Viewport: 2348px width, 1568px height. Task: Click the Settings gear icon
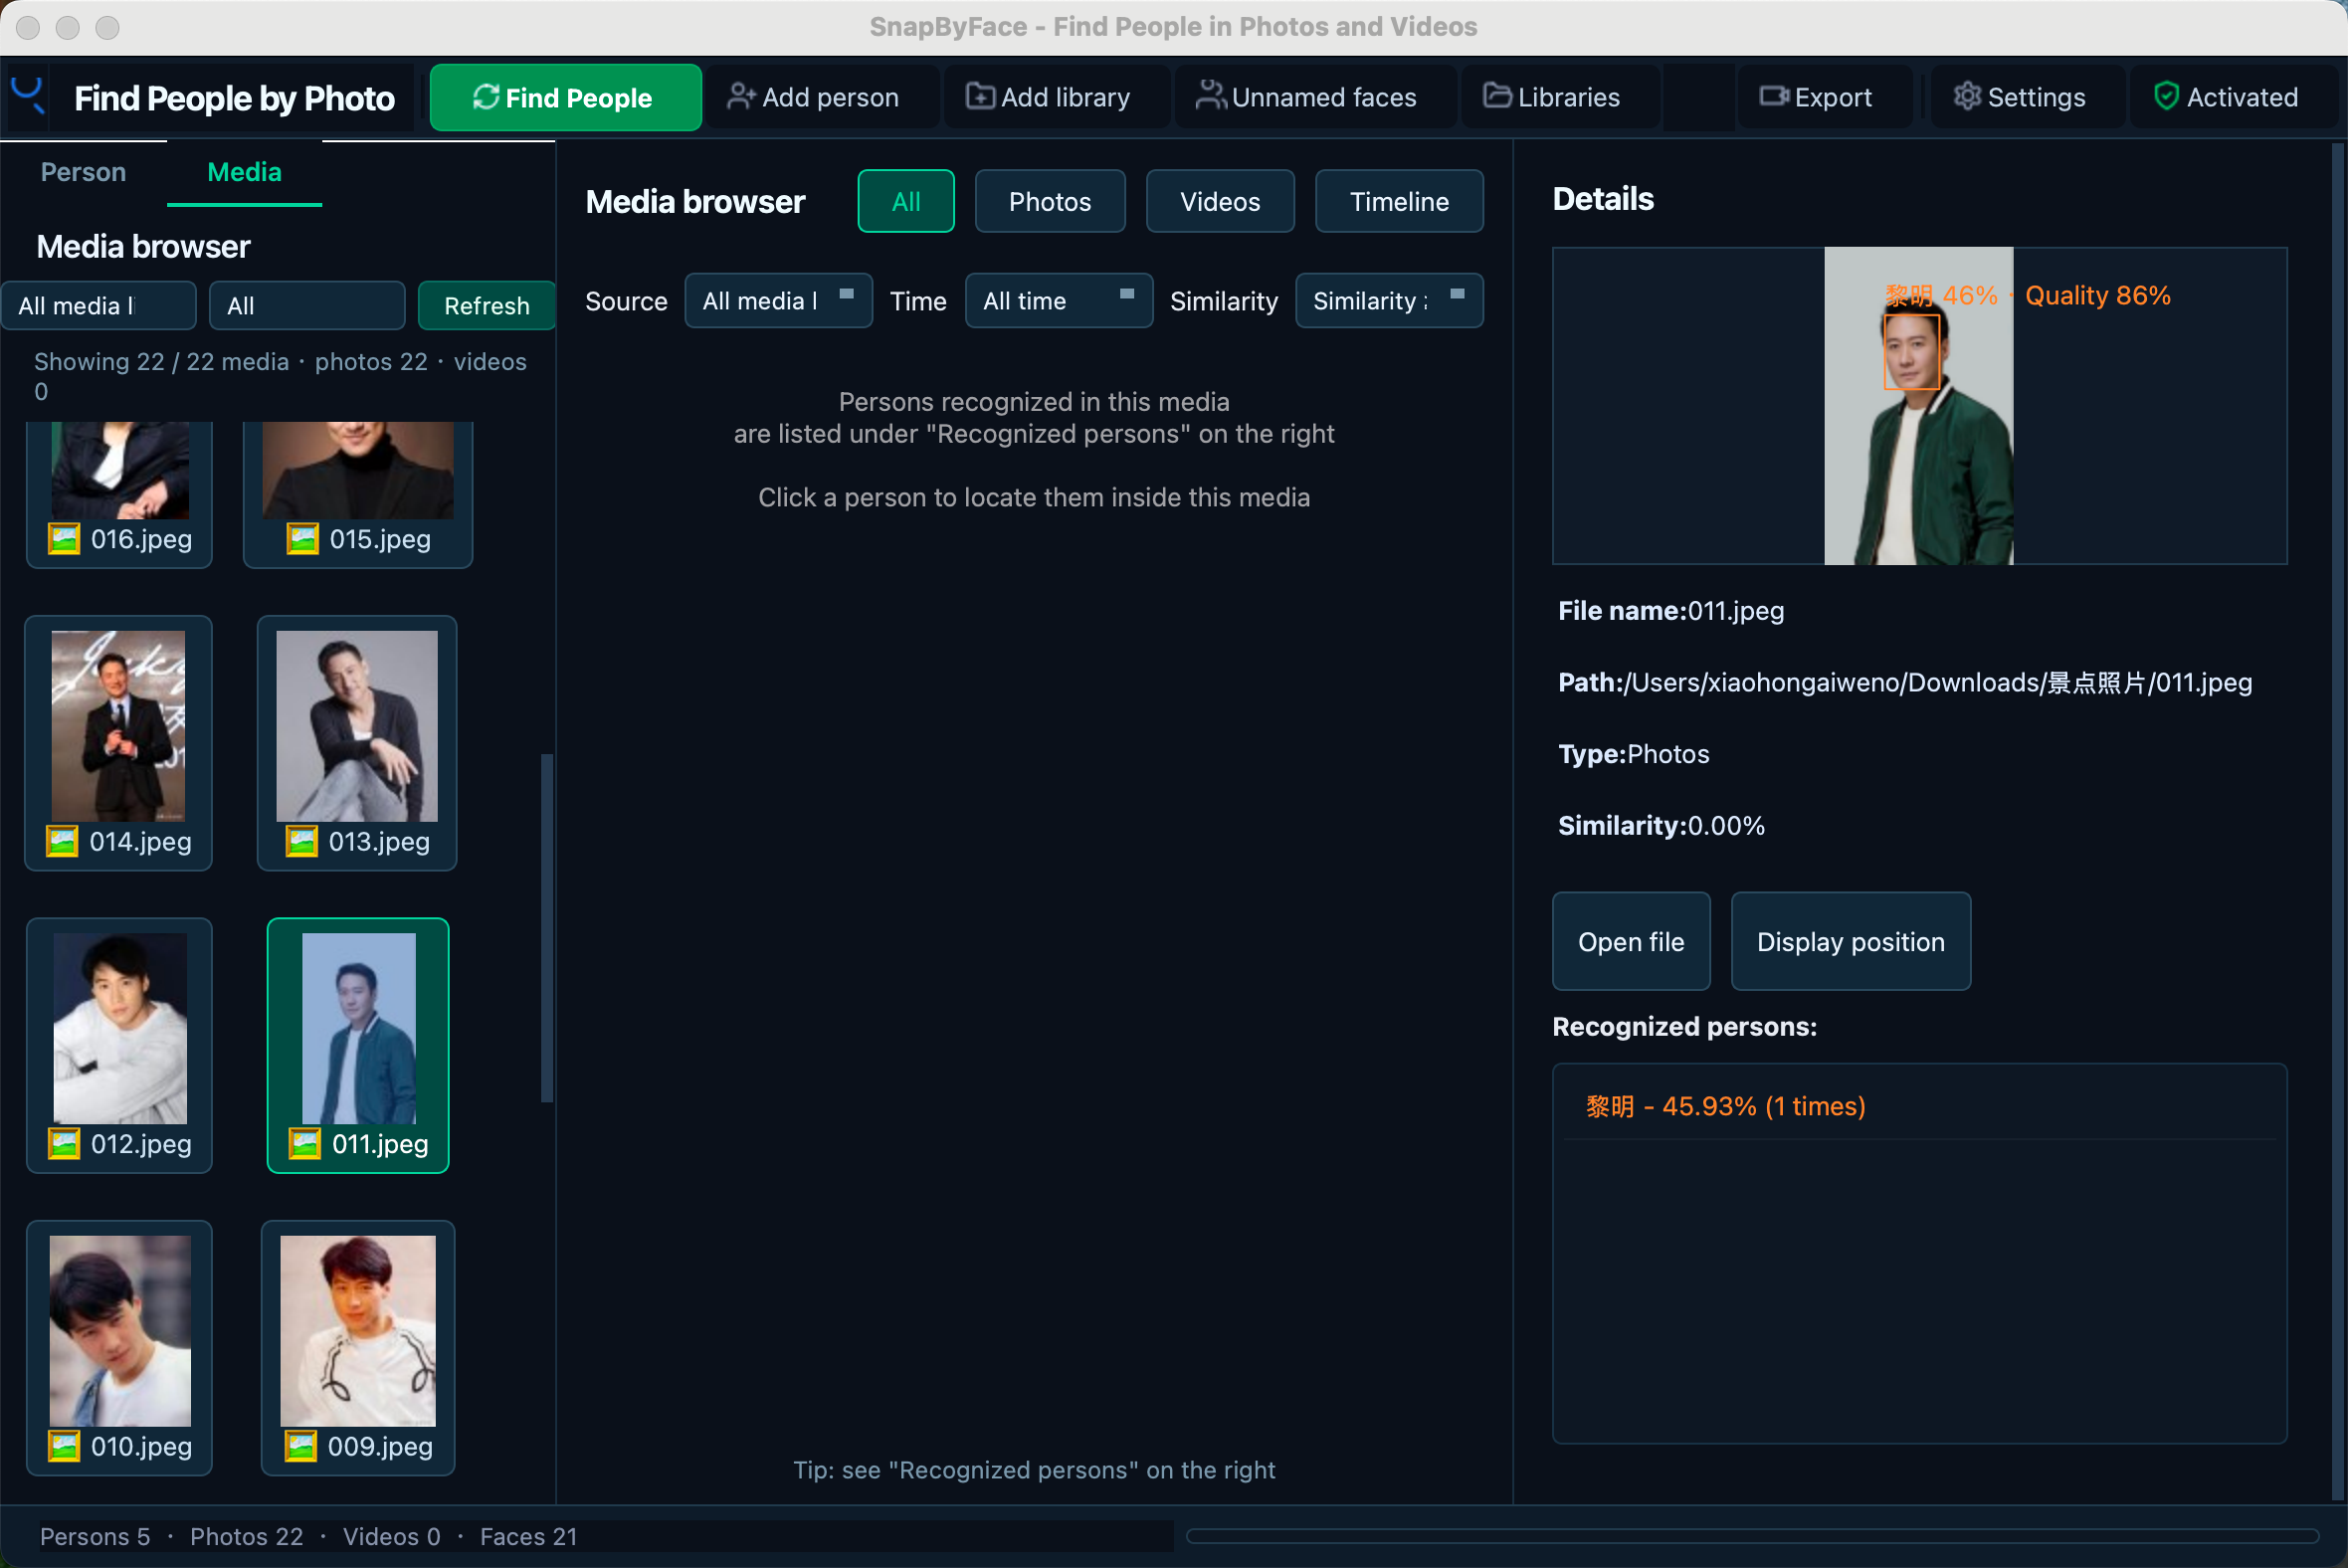tap(1967, 96)
